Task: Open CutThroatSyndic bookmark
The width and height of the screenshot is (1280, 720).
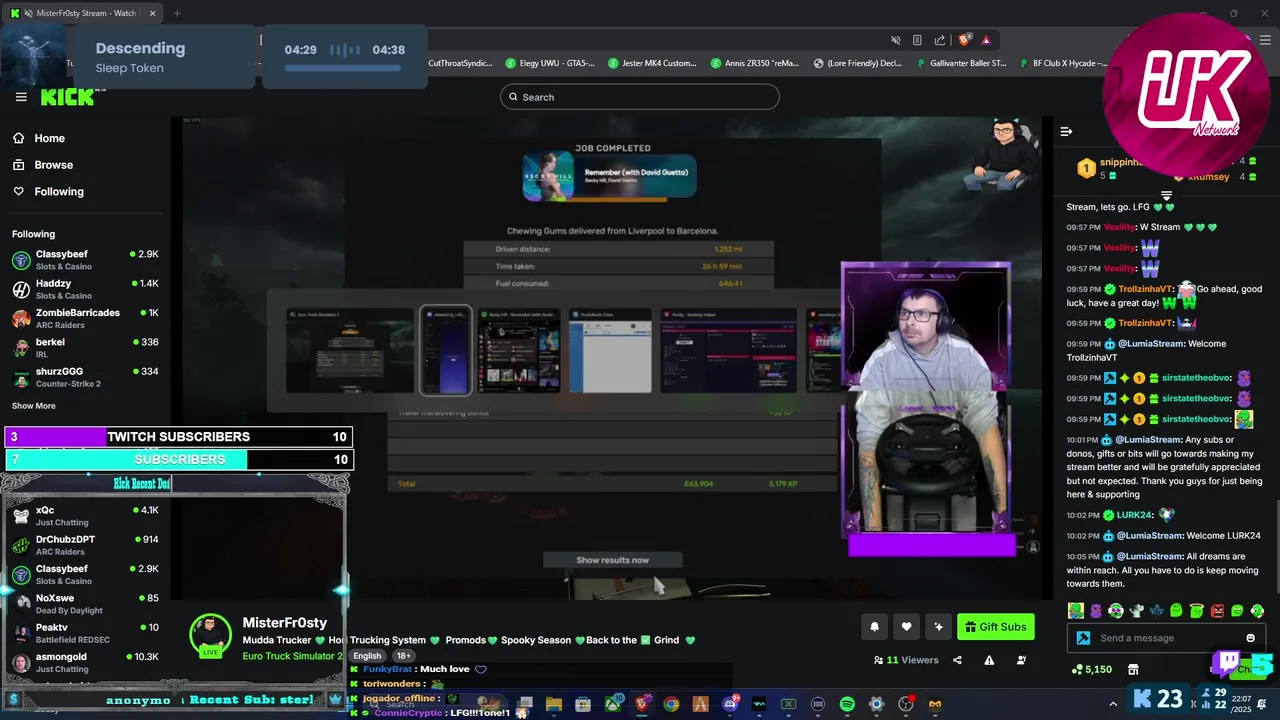Action: (x=460, y=63)
